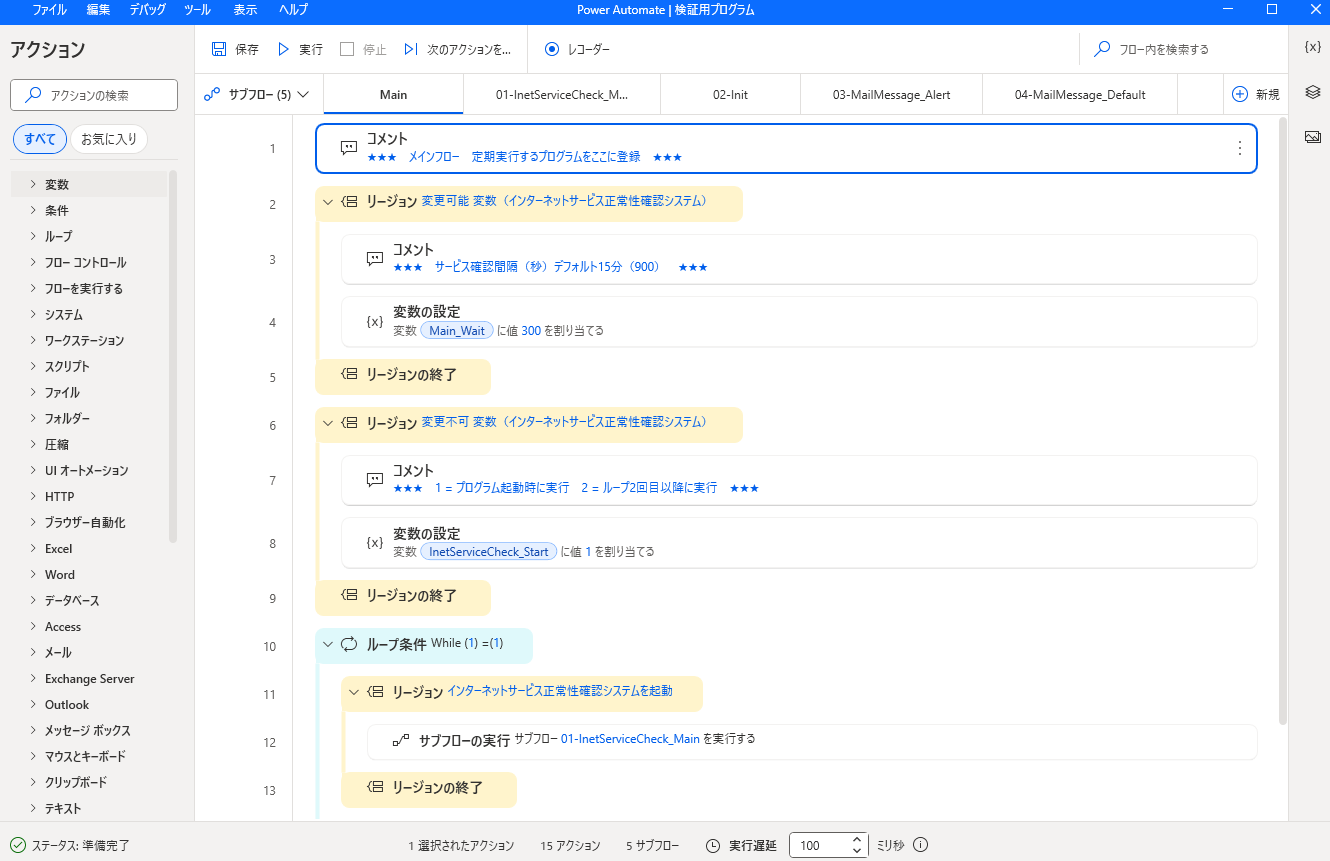
Task: Open the 編集 menu
Action: [x=98, y=10]
